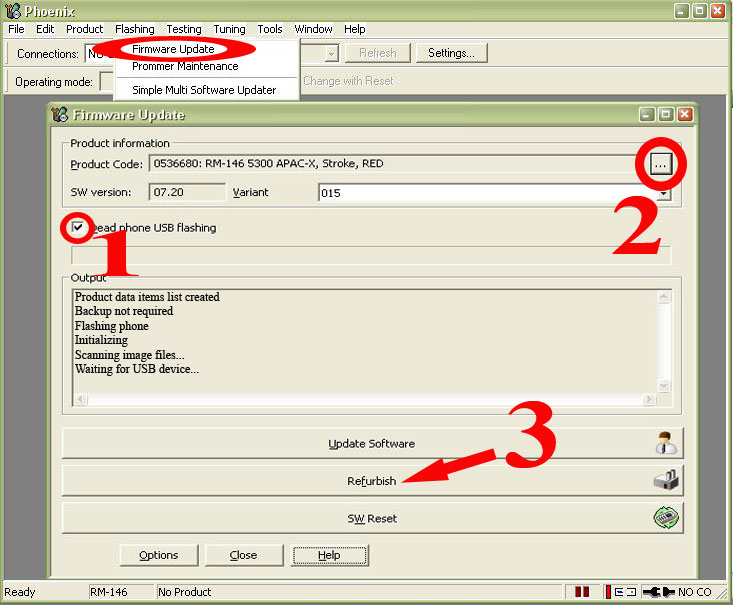Viewport: 733px width, 605px height.
Task: Click the NO CO connection status text
Action: (x=695, y=592)
